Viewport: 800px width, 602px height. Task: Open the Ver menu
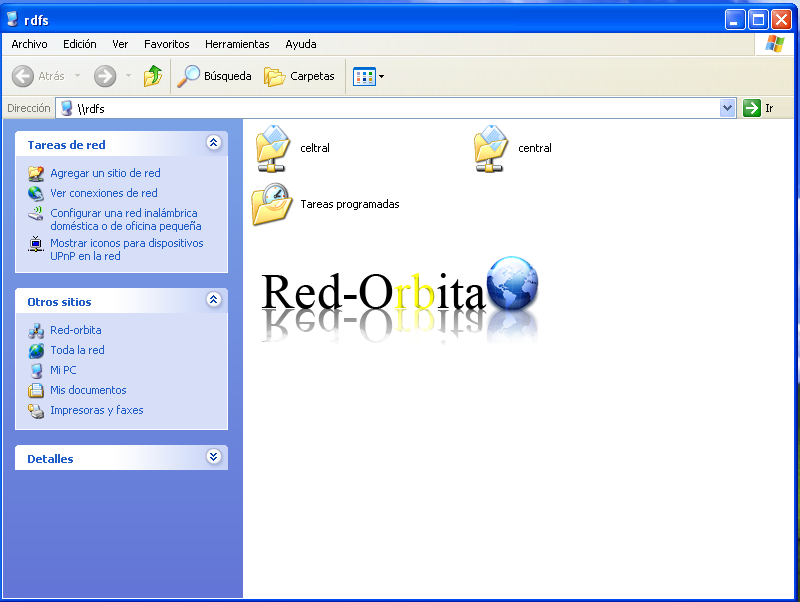pyautogui.click(x=120, y=44)
